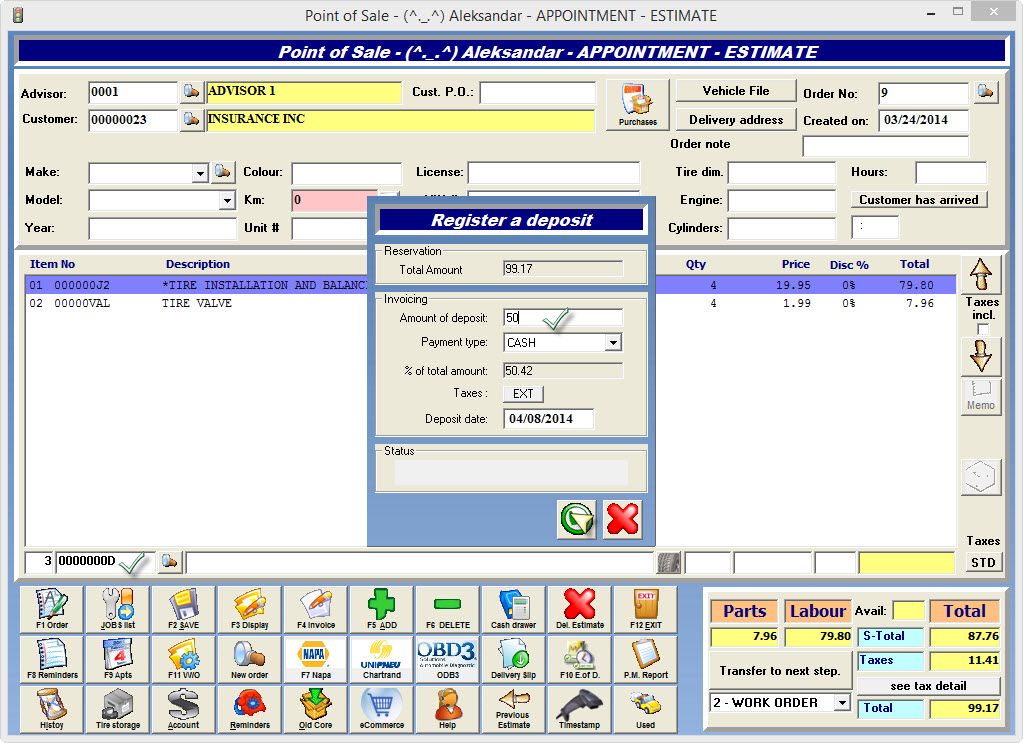
Task: Open the Account dollar icon
Action: coord(183,709)
